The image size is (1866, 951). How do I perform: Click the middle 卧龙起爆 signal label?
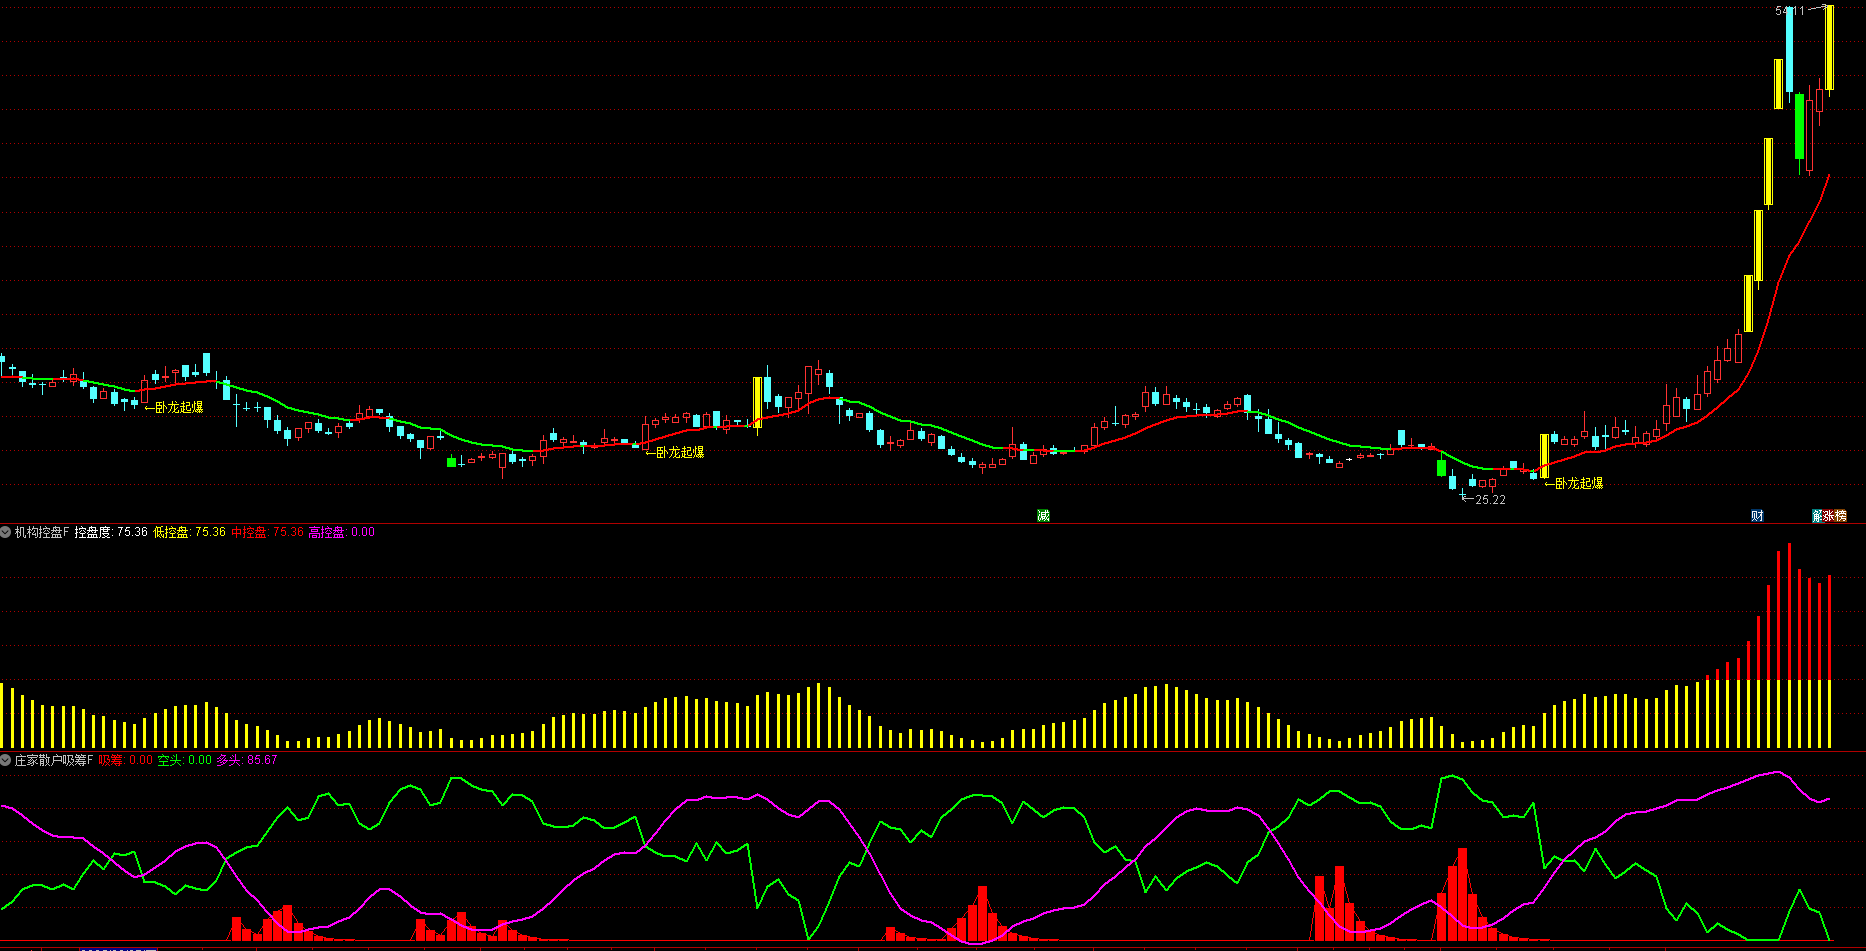point(680,453)
